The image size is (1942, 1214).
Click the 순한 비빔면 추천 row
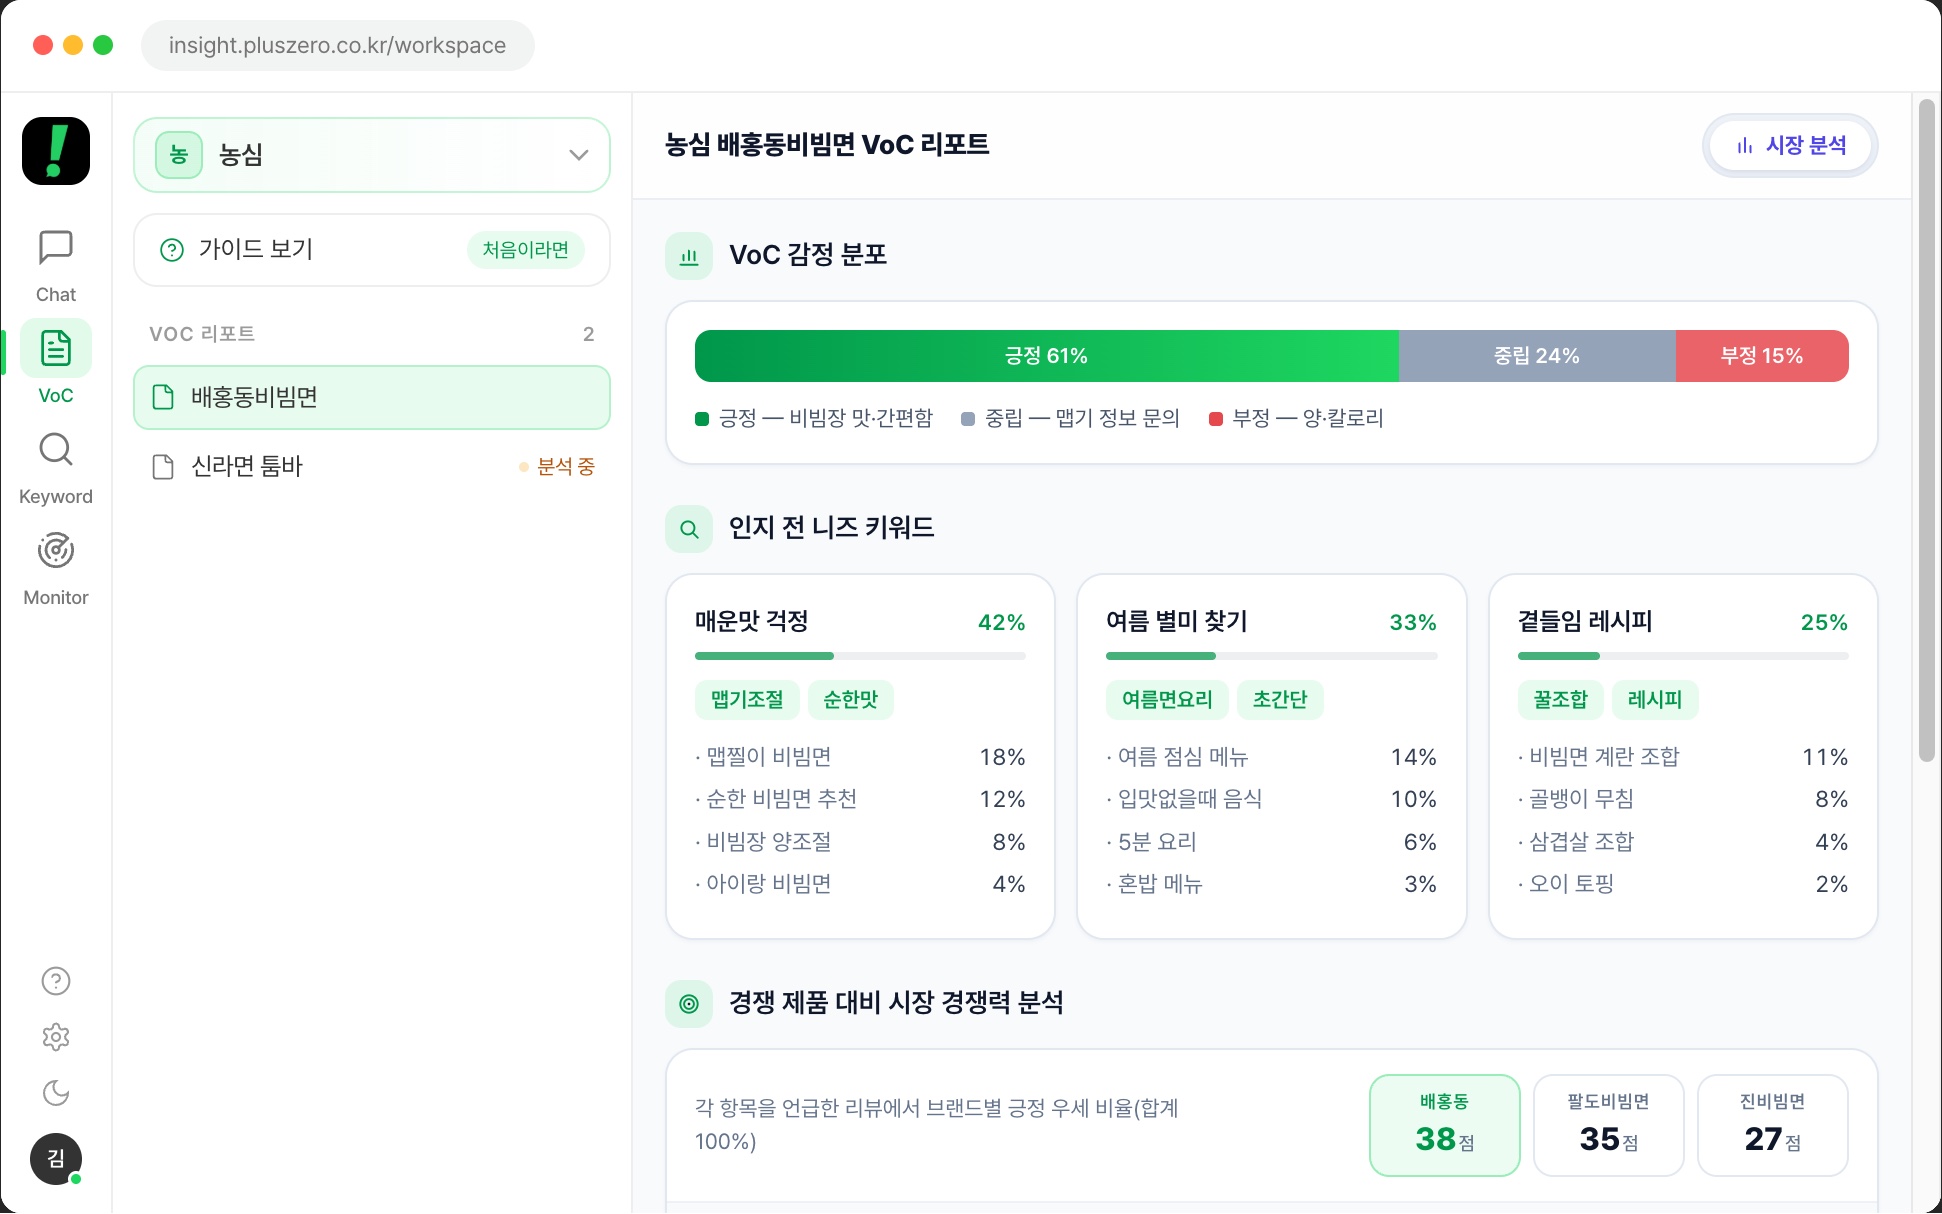pyautogui.click(x=860, y=800)
